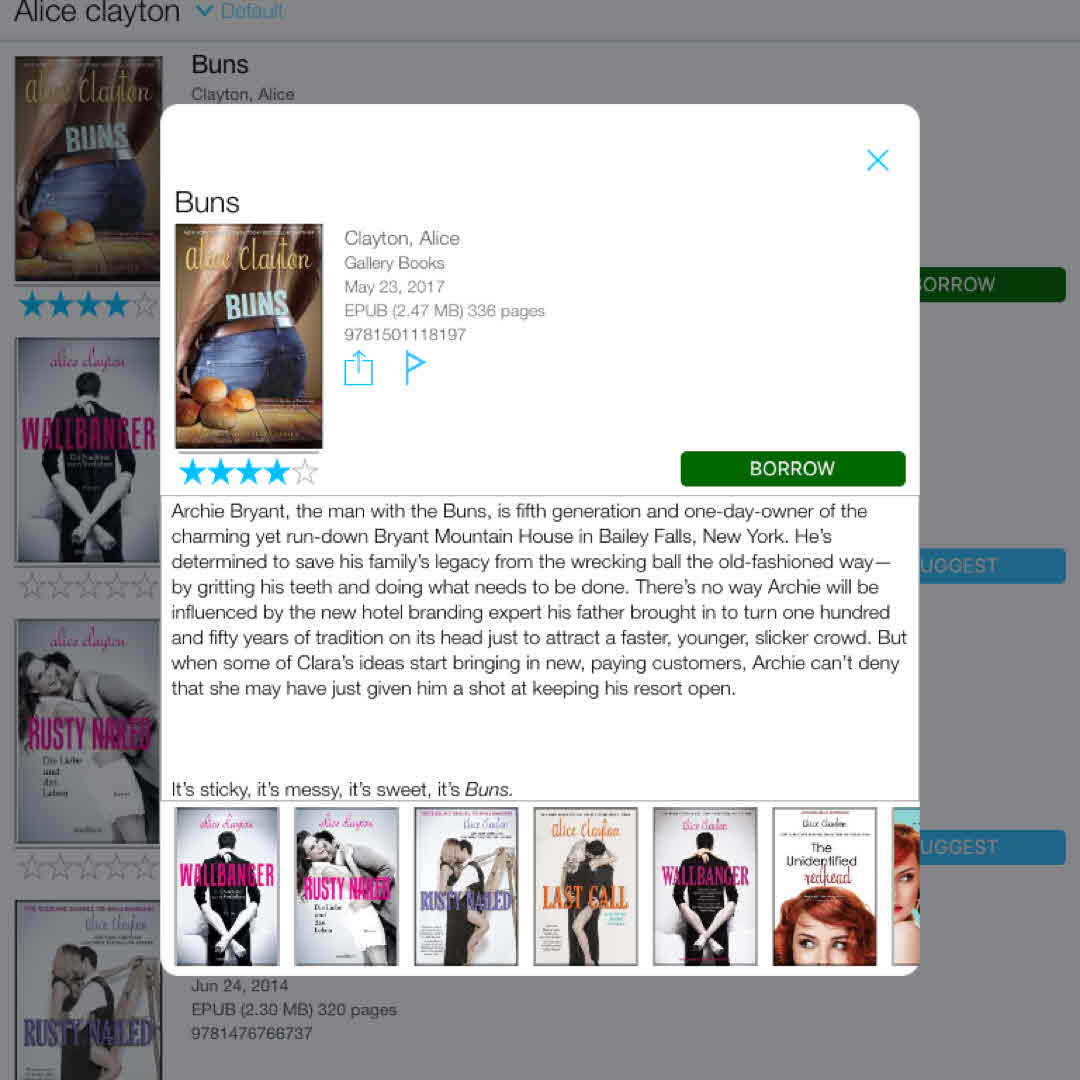Viewport: 1080px width, 1080px height.
Task: Tap the first Suggest button behind the popup
Action: click(x=993, y=565)
